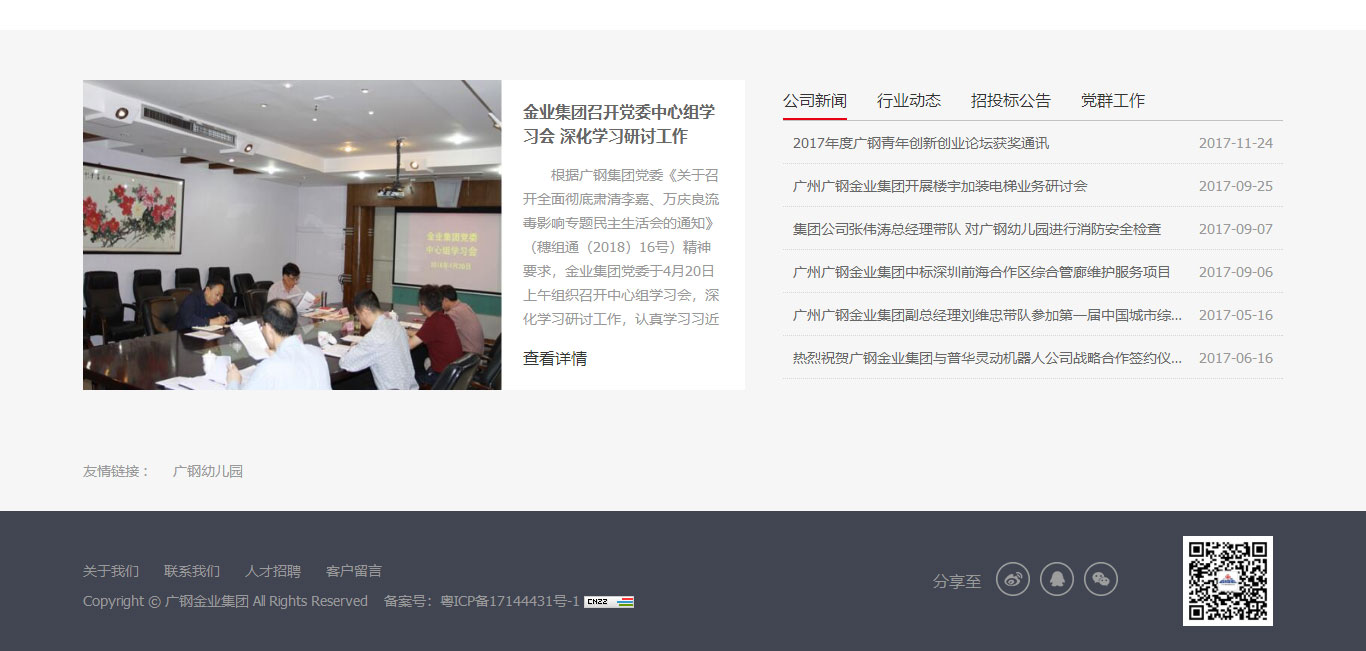Click the 联系我们 footer link
1366x651 pixels.
pos(191,571)
